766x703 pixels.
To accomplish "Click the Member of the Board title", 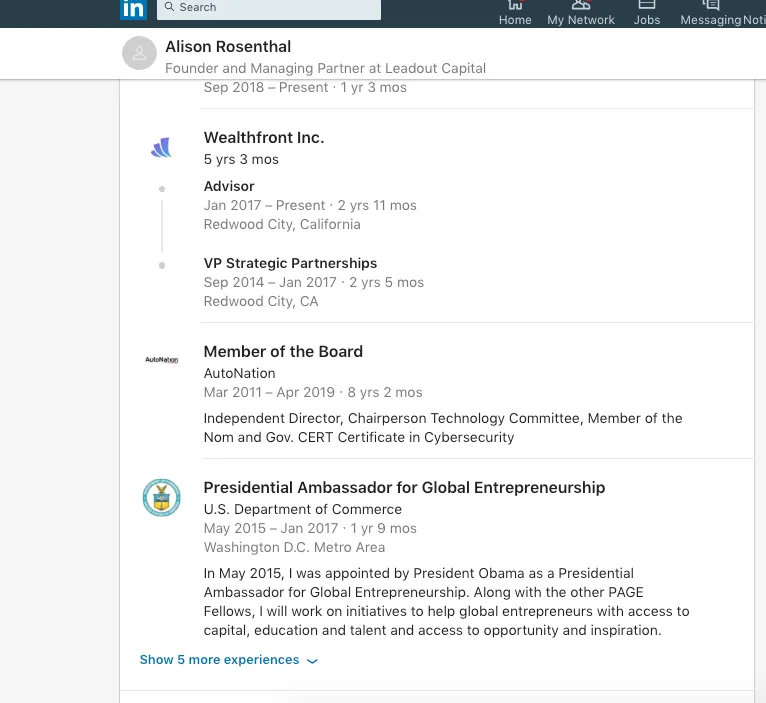I will tap(283, 351).
